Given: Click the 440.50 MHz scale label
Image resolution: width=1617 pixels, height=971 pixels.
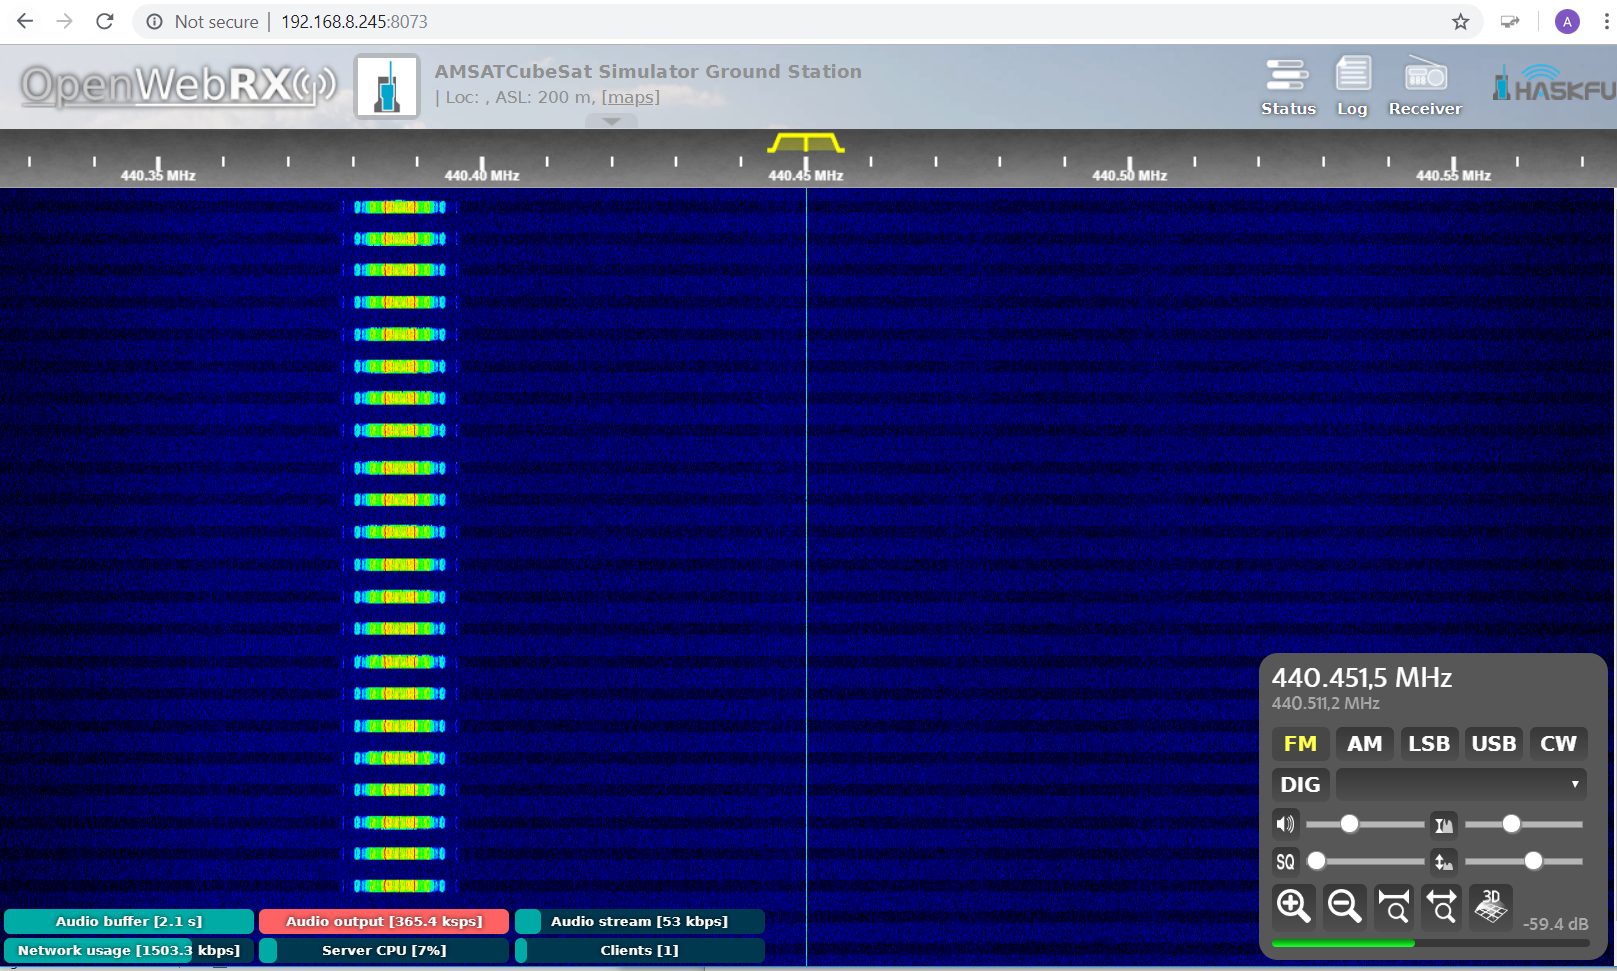Looking at the screenshot, I should [1130, 176].
